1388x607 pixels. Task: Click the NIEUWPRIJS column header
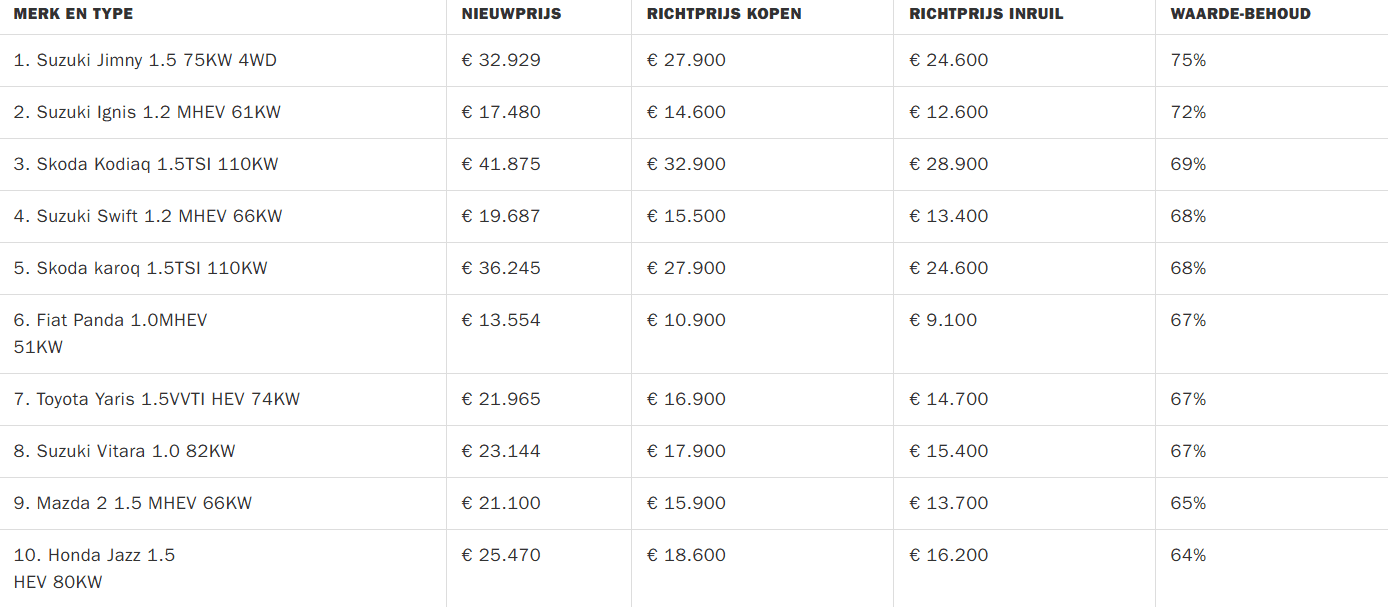click(x=511, y=14)
